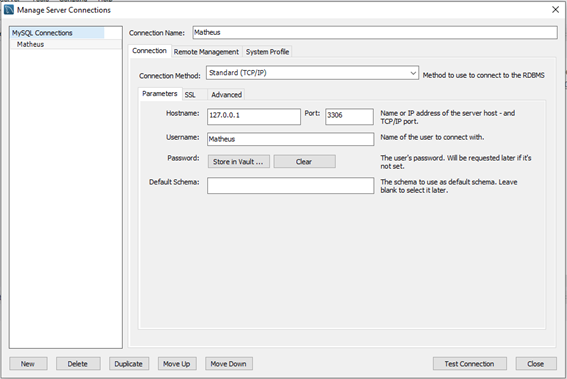Viewport: 567px width, 379px height.
Task: Click the Move Up button
Action: 177,364
